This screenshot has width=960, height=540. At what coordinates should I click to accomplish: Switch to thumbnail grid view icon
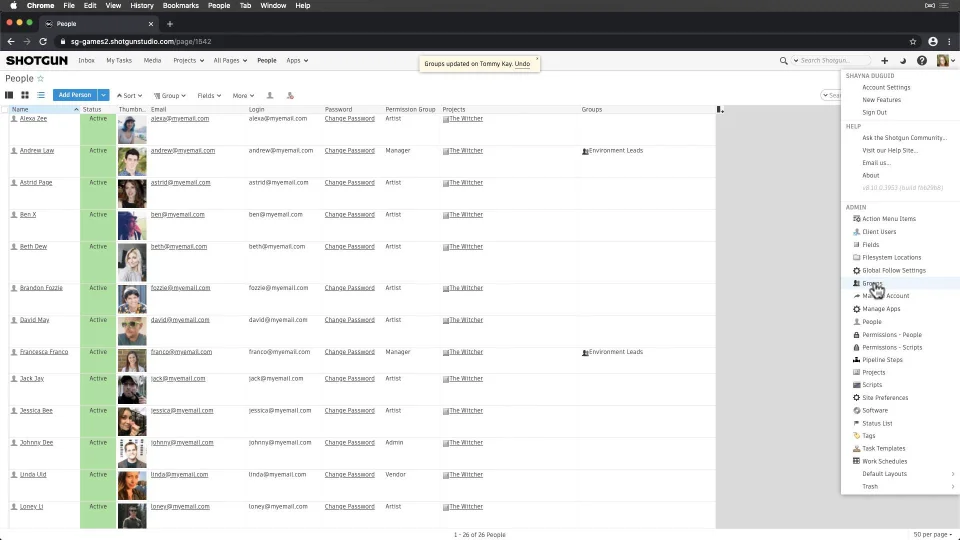pos(25,95)
